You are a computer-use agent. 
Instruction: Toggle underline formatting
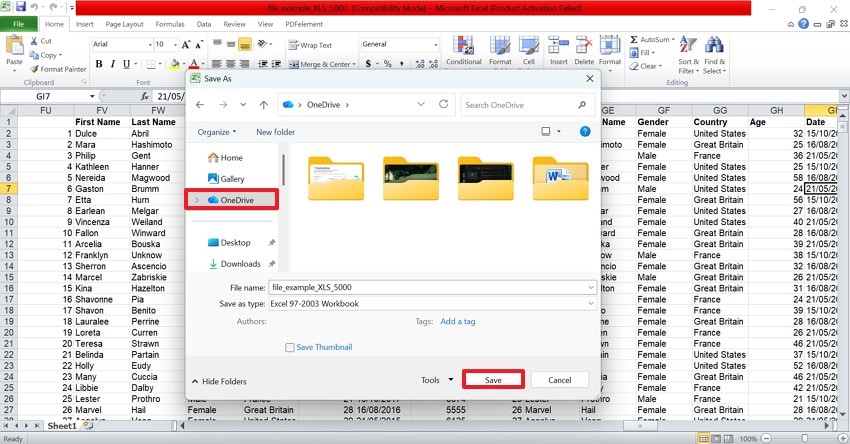click(x=126, y=64)
